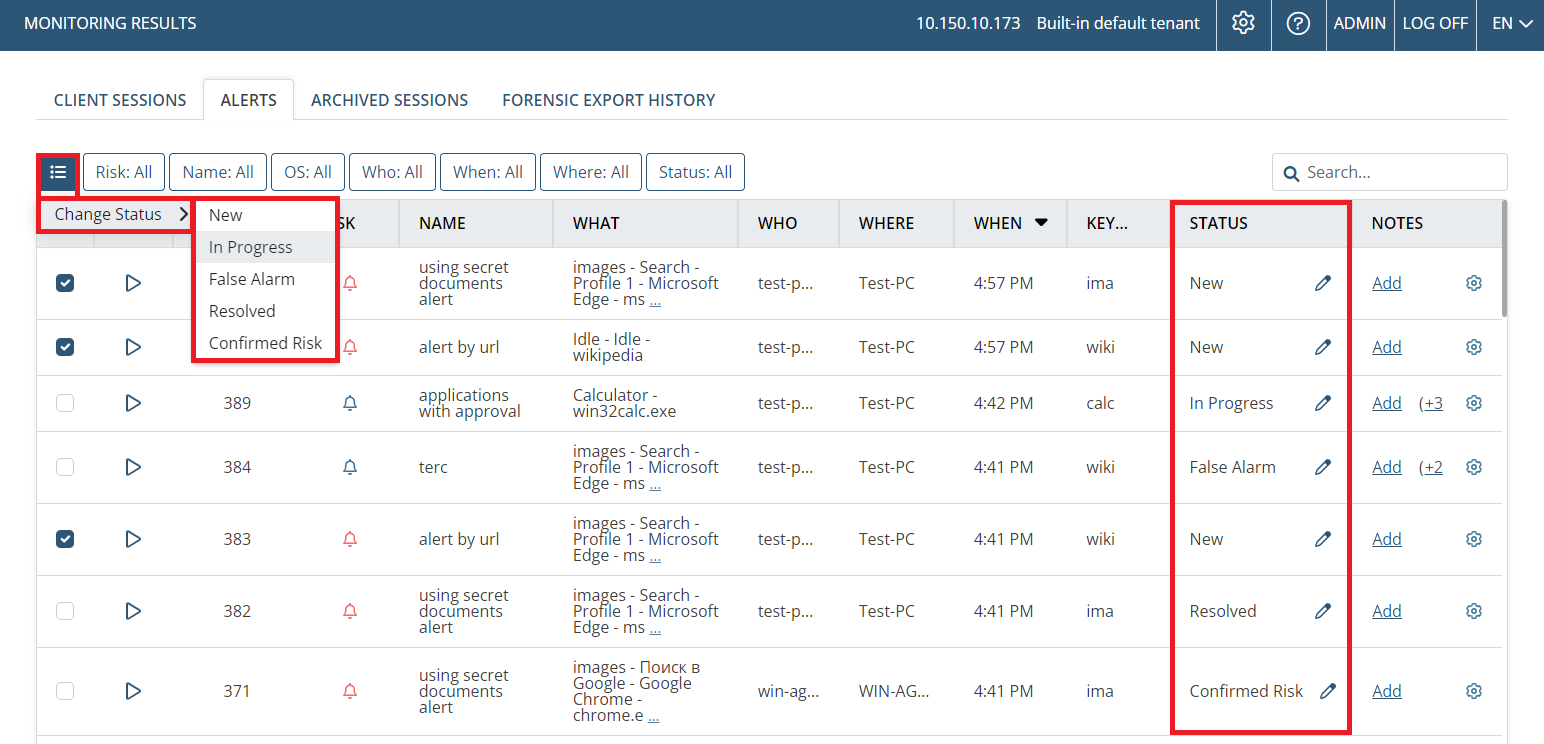1544x744 pixels.
Task: Check the checkbox for alert 389
Action: click(x=65, y=403)
